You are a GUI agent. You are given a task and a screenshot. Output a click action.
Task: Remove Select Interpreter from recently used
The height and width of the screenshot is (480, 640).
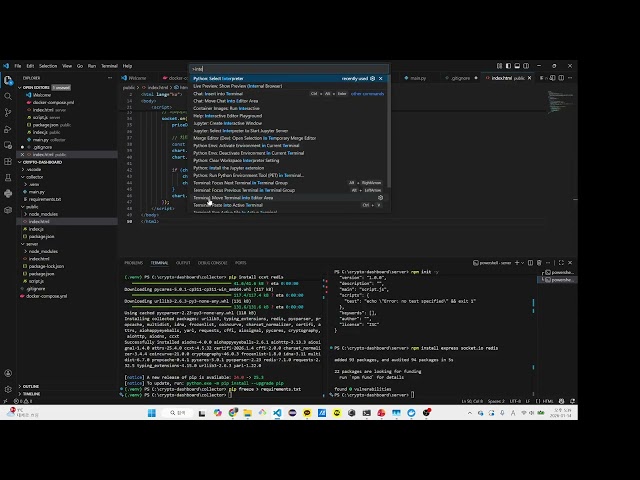(380, 78)
